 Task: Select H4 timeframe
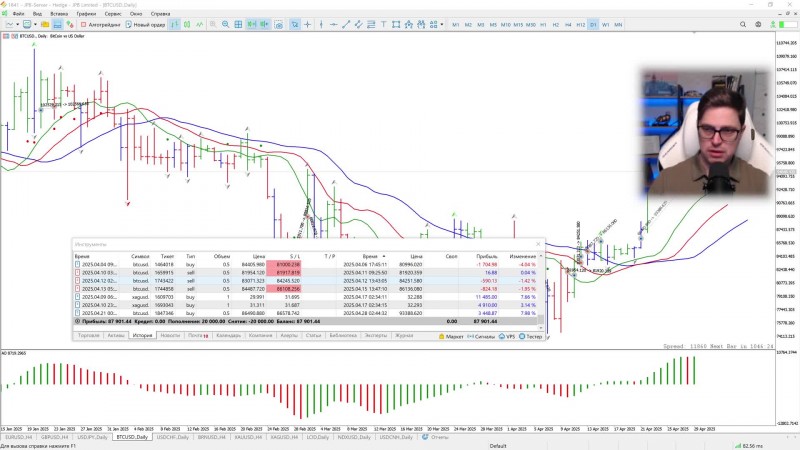[568, 24]
